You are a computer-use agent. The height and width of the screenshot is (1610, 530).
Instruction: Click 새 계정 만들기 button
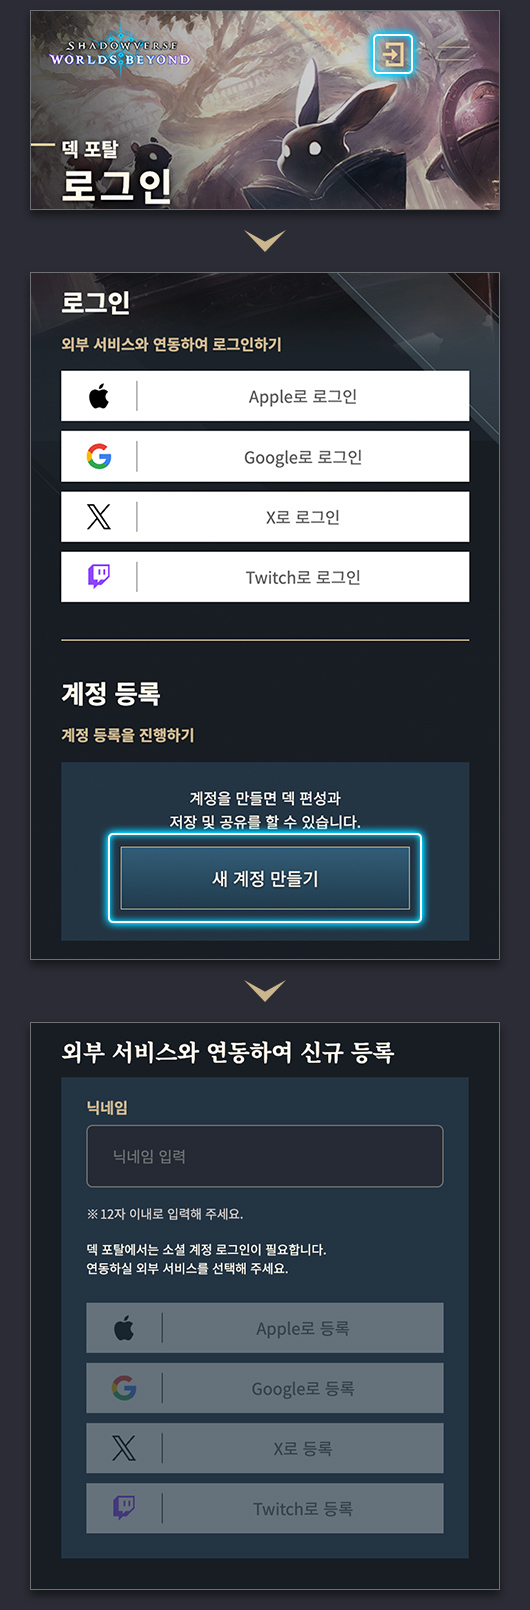[x=265, y=878]
